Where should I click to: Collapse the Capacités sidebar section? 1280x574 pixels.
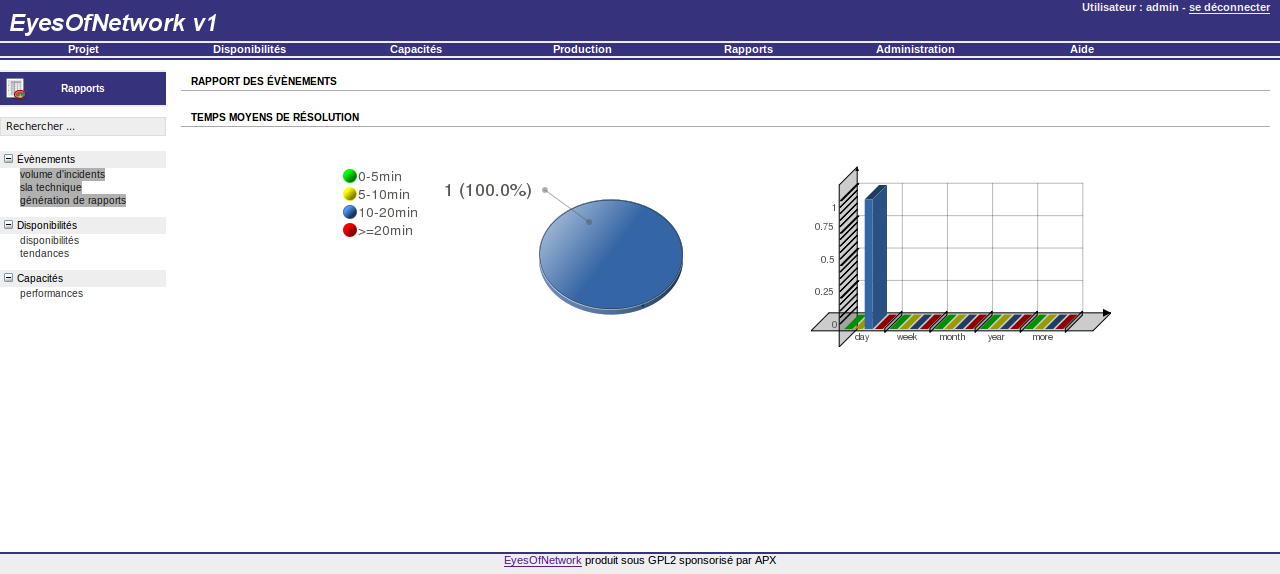coord(9,278)
